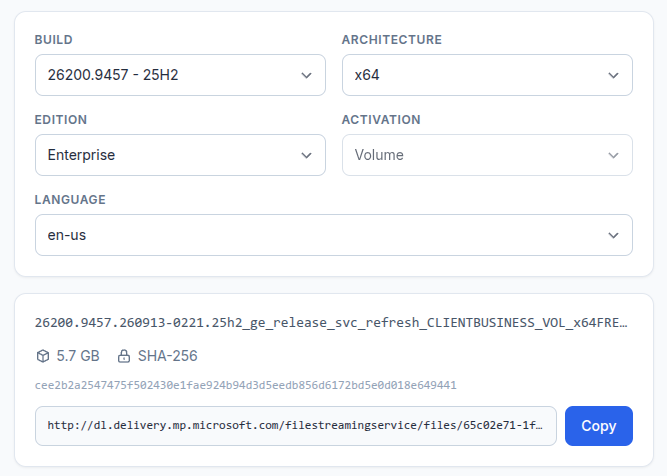Image resolution: width=667 pixels, height=476 pixels.
Task: Click the ARCHITECTURE field label
Action: click(392, 40)
